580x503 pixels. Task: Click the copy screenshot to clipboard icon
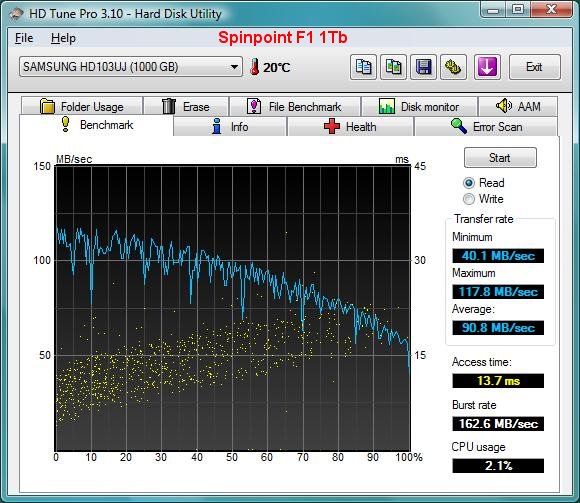click(x=394, y=67)
